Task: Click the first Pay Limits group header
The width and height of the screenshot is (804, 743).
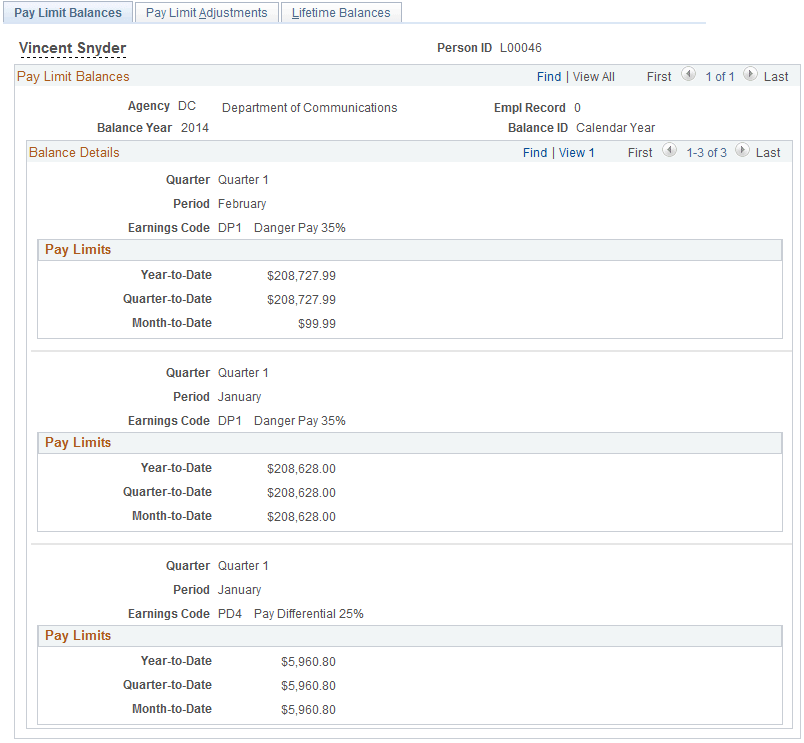Action: pos(77,249)
